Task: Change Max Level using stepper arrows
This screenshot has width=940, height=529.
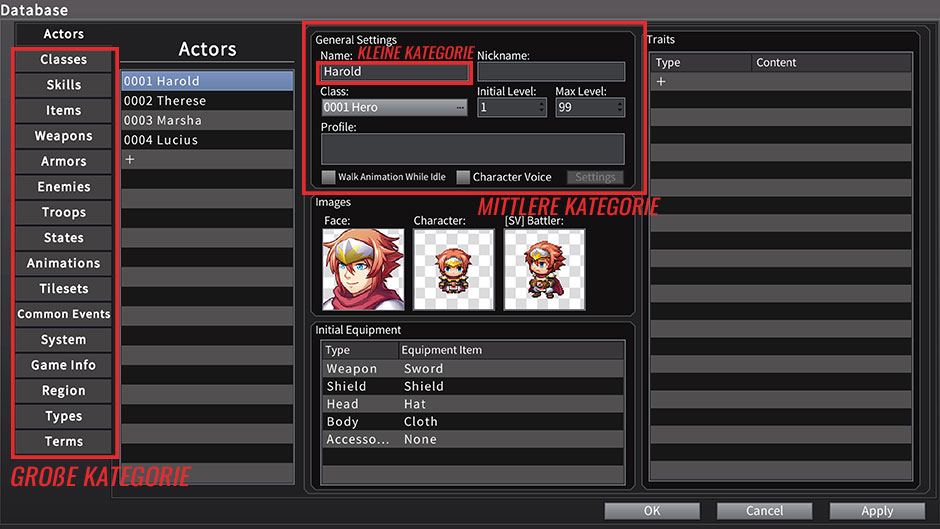Action: pyautogui.click(x=619, y=107)
